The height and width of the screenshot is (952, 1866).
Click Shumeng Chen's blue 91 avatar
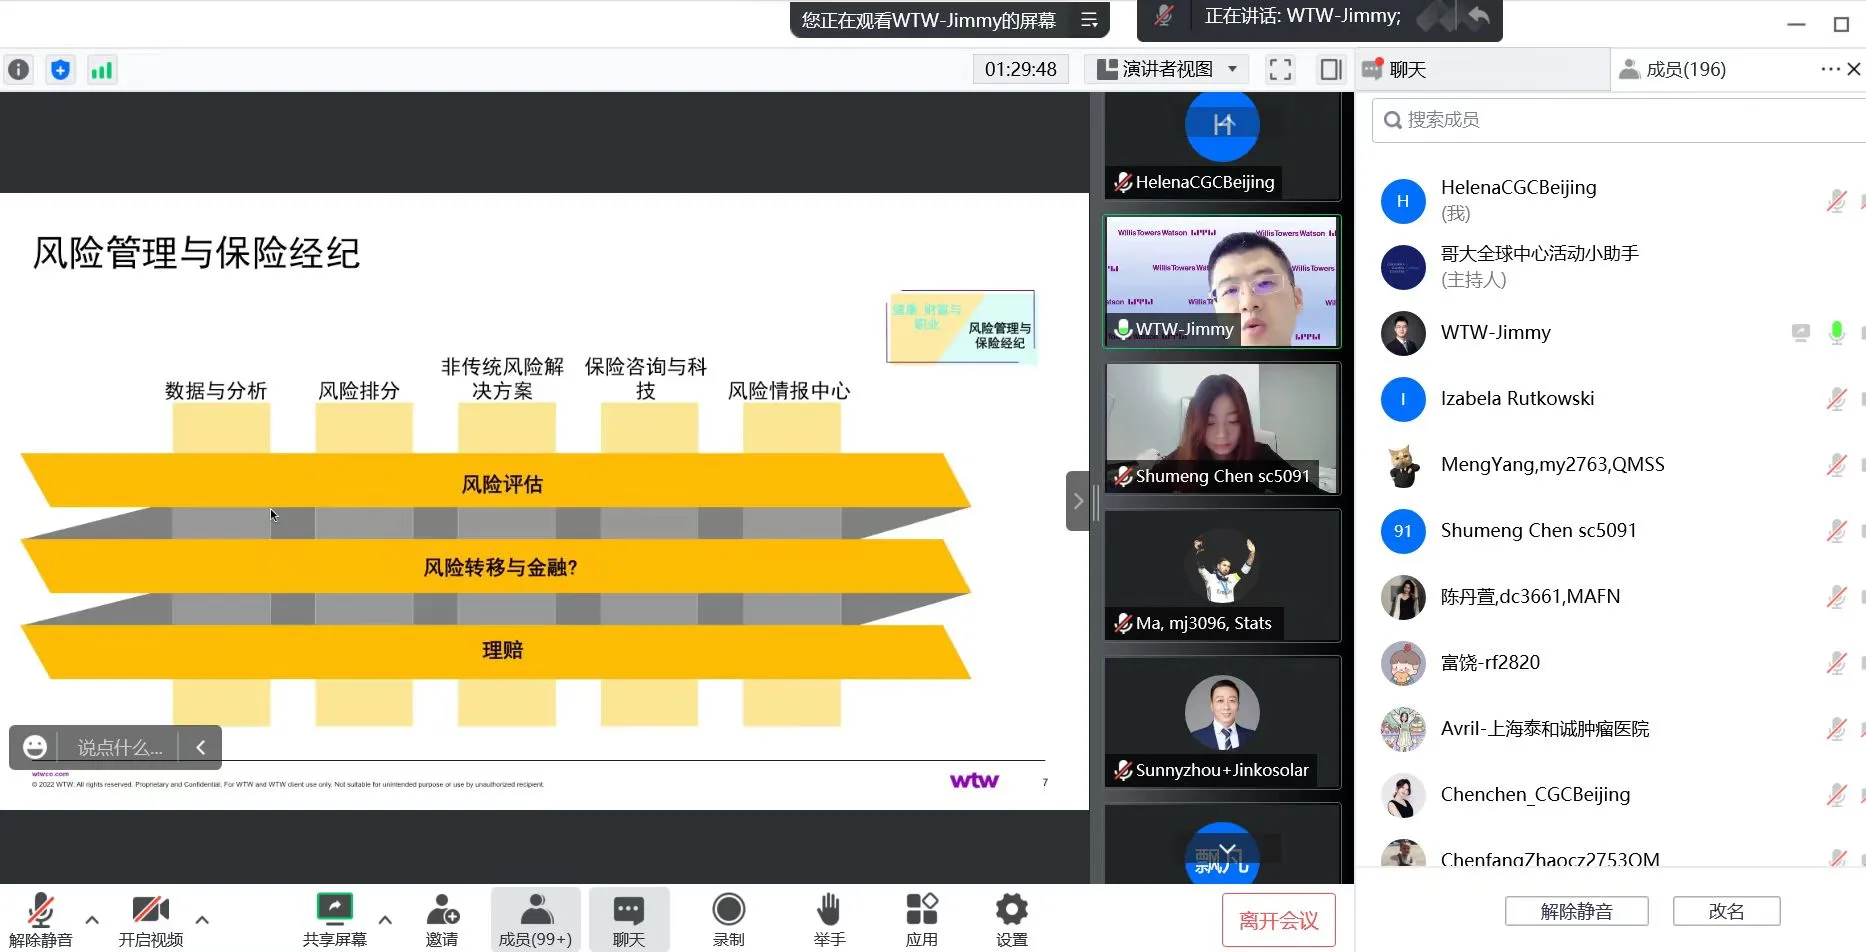1403,531
